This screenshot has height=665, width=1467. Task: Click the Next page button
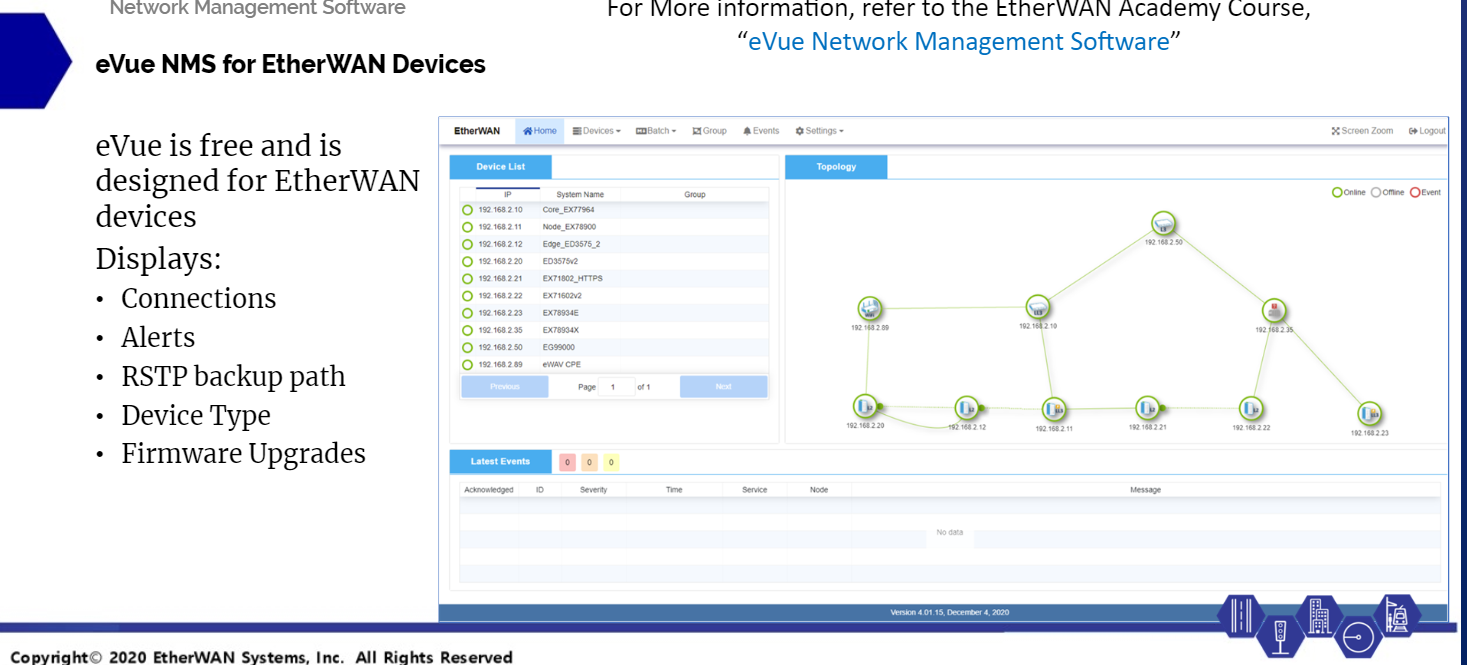click(x=724, y=387)
